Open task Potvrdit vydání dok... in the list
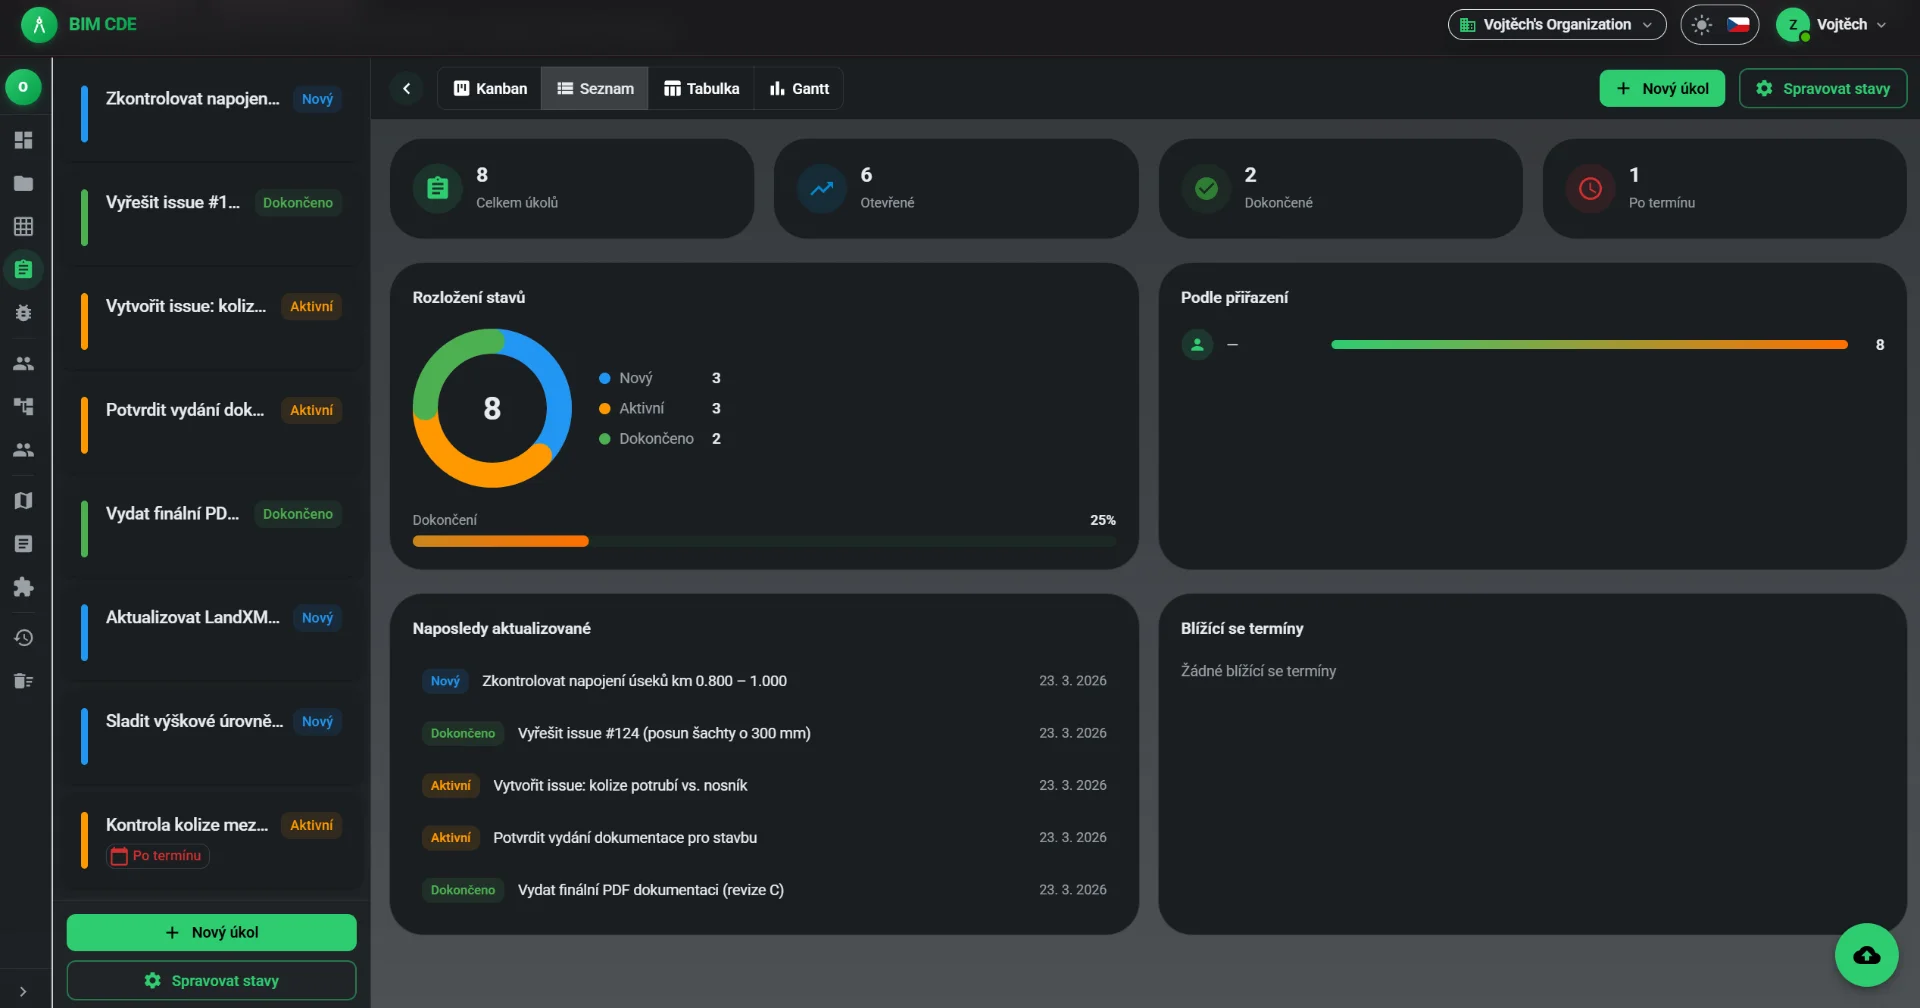 point(212,424)
